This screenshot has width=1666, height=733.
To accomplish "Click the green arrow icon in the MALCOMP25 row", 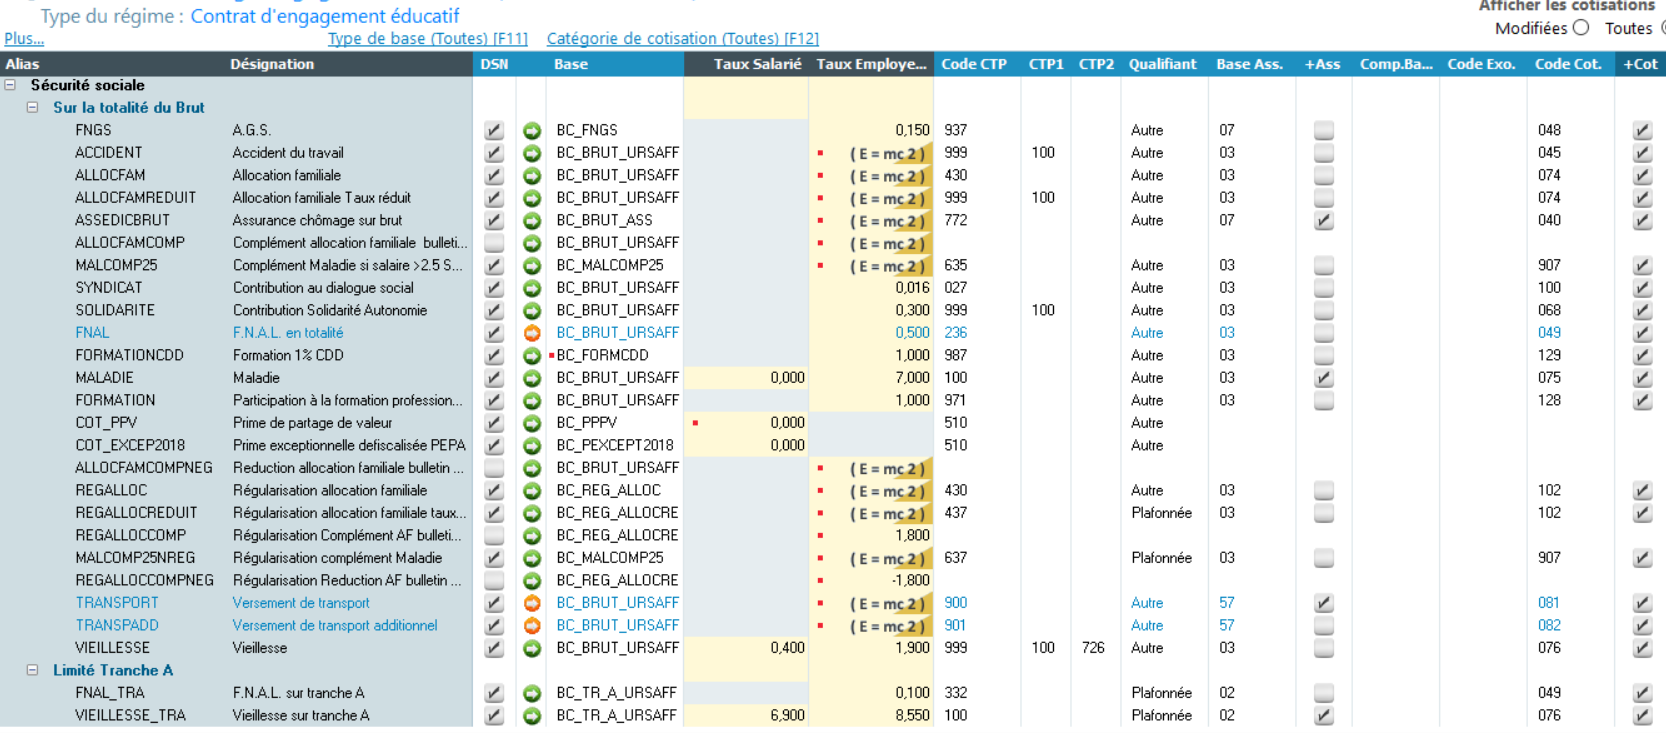I will [532, 265].
